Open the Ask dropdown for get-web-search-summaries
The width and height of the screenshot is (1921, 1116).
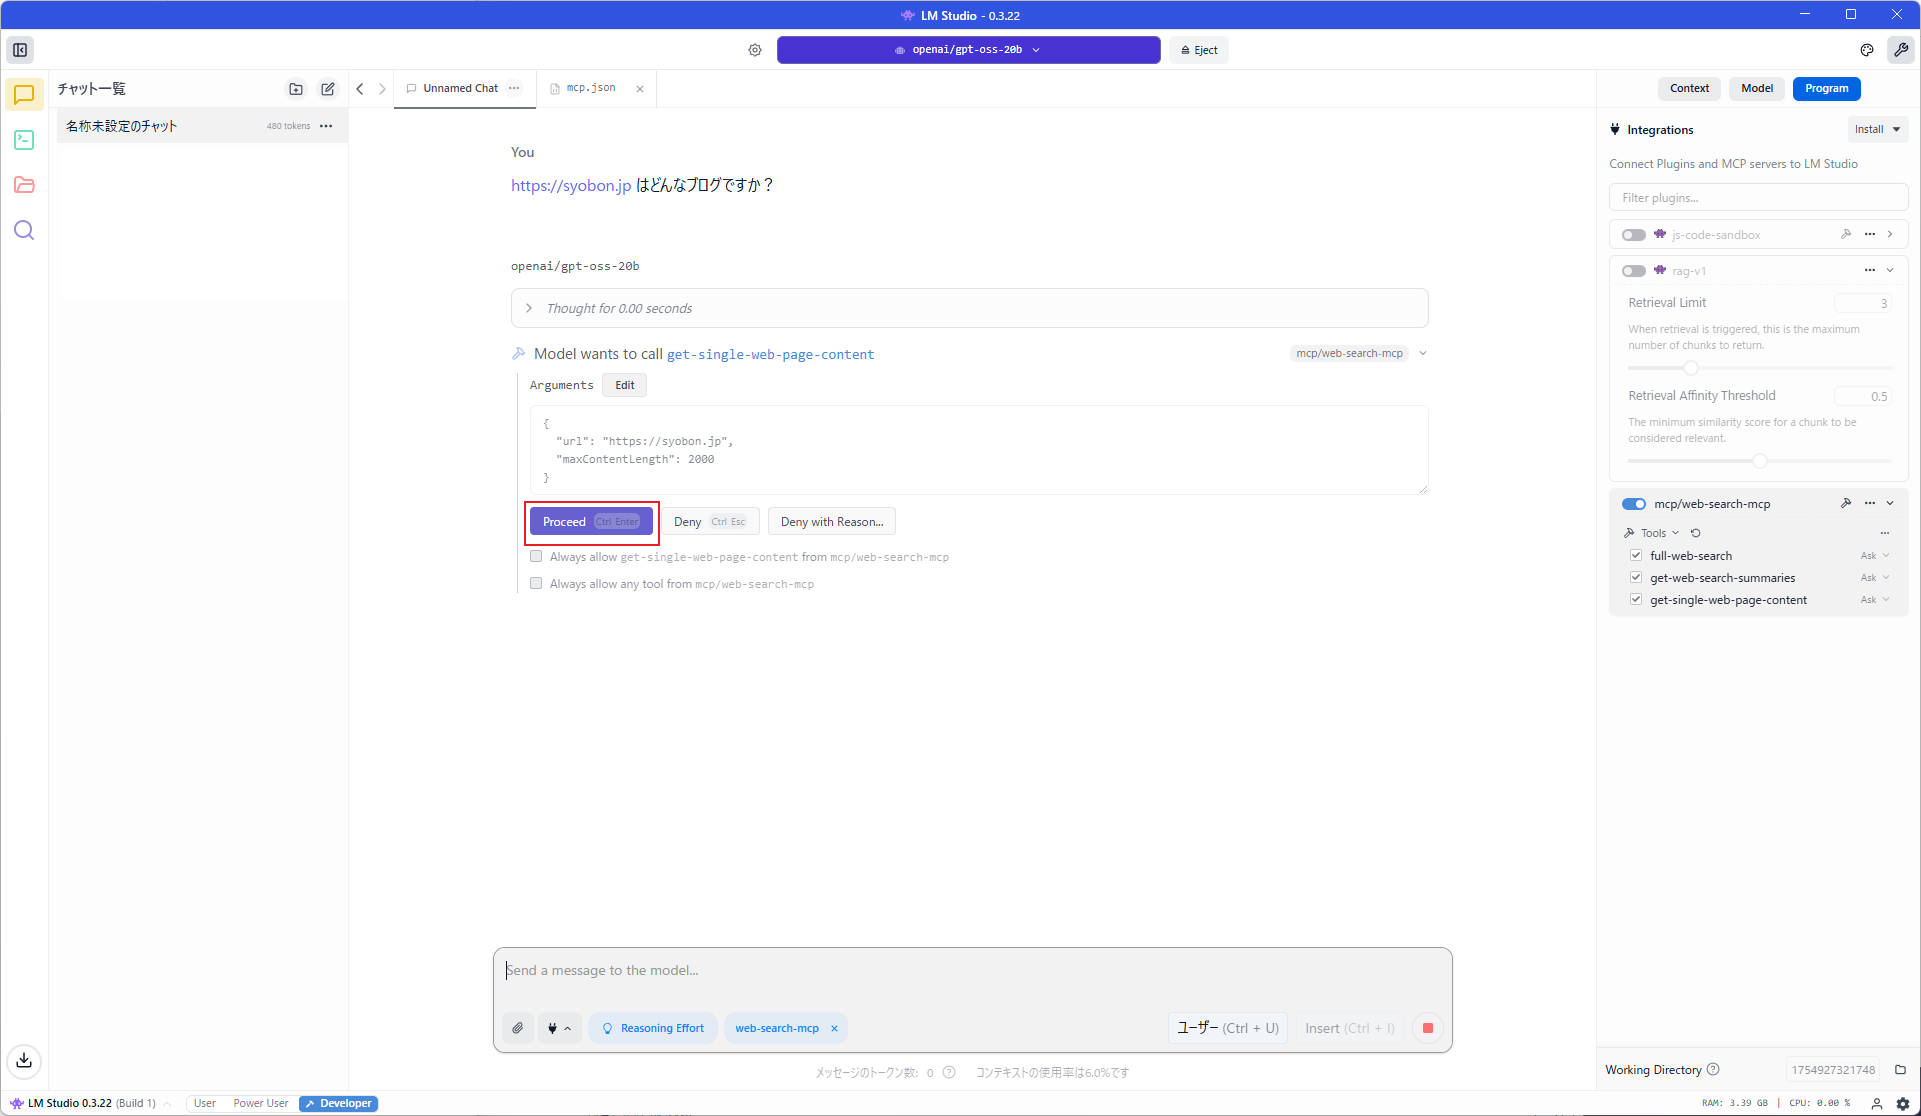(x=1874, y=577)
